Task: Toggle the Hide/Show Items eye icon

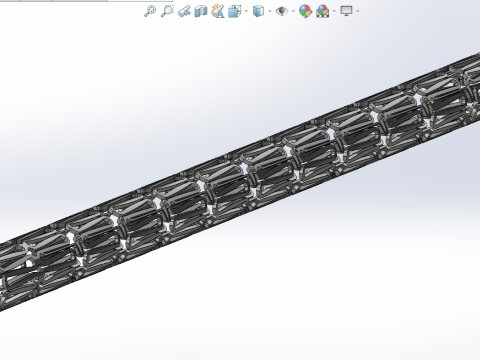Action: [x=282, y=11]
